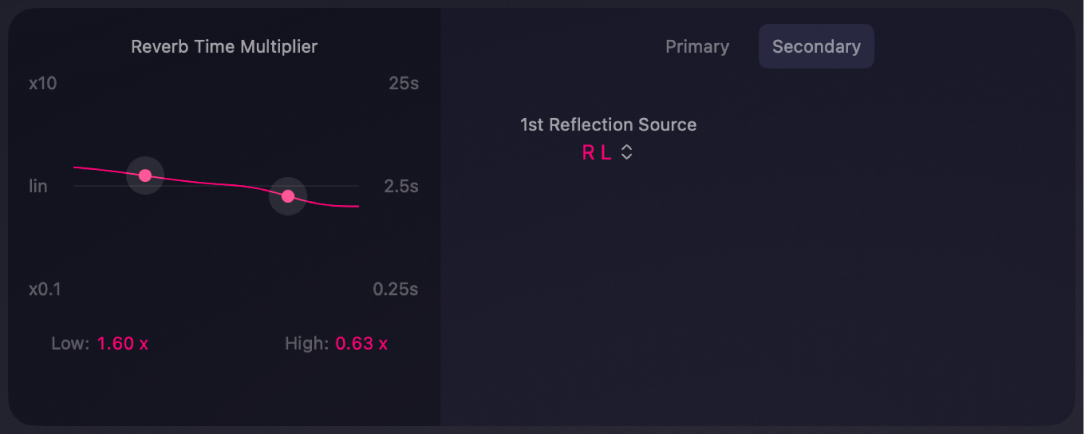Switch to the Primary tab
Viewport: 1086px width, 436px height.
pos(697,47)
